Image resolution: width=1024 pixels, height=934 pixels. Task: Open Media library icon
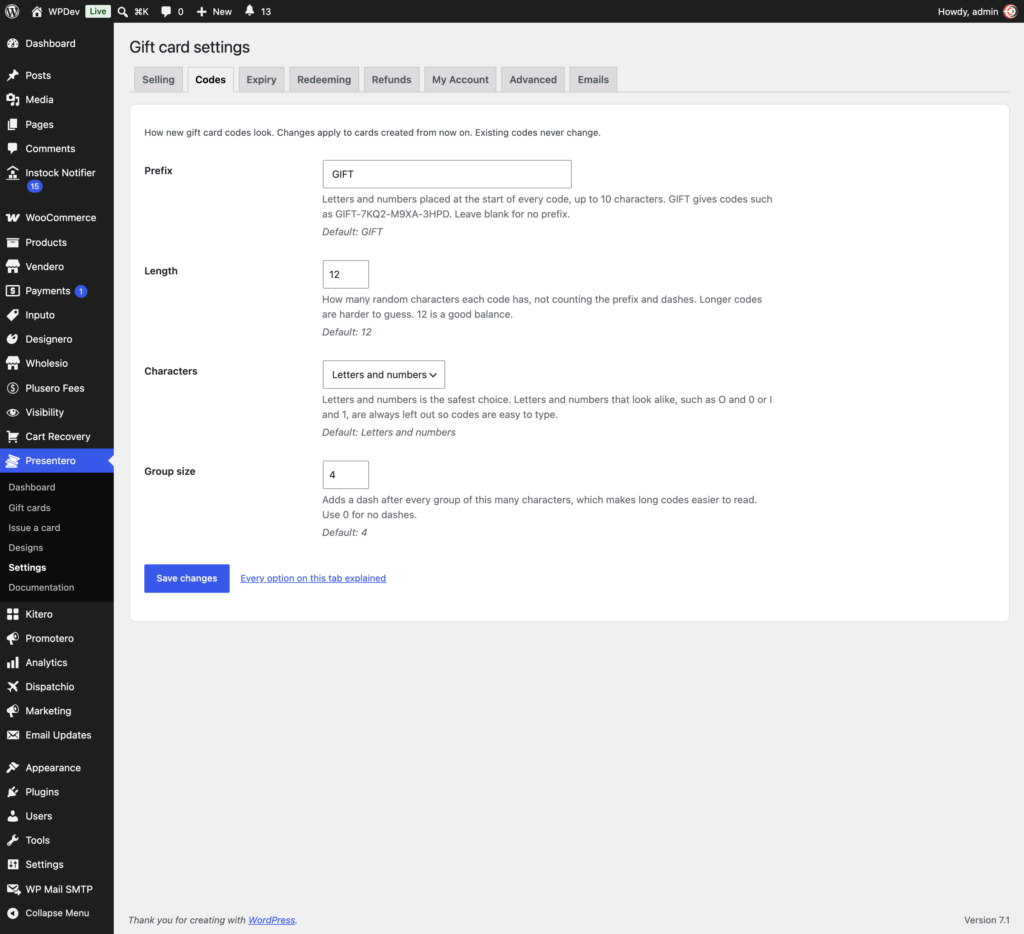pos(12,99)
